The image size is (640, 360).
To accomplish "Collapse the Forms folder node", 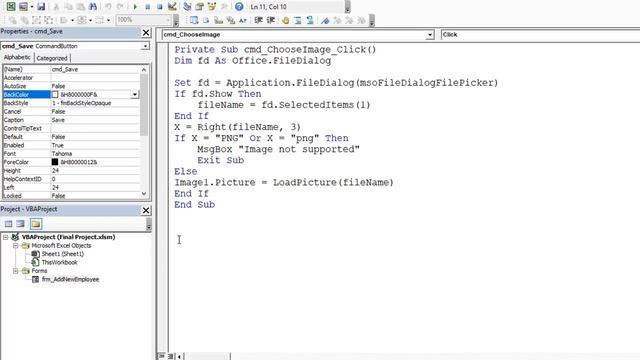I will point(15,271).
